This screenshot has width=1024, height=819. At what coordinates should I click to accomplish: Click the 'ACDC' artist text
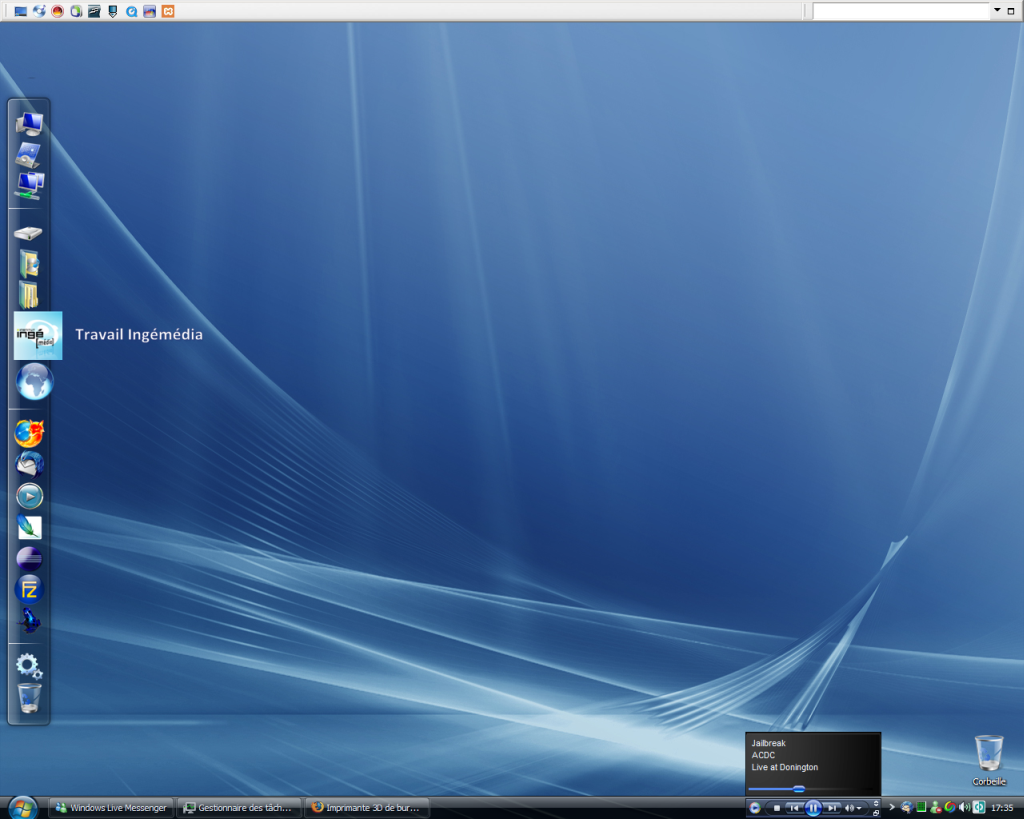(x=763, y=755)
